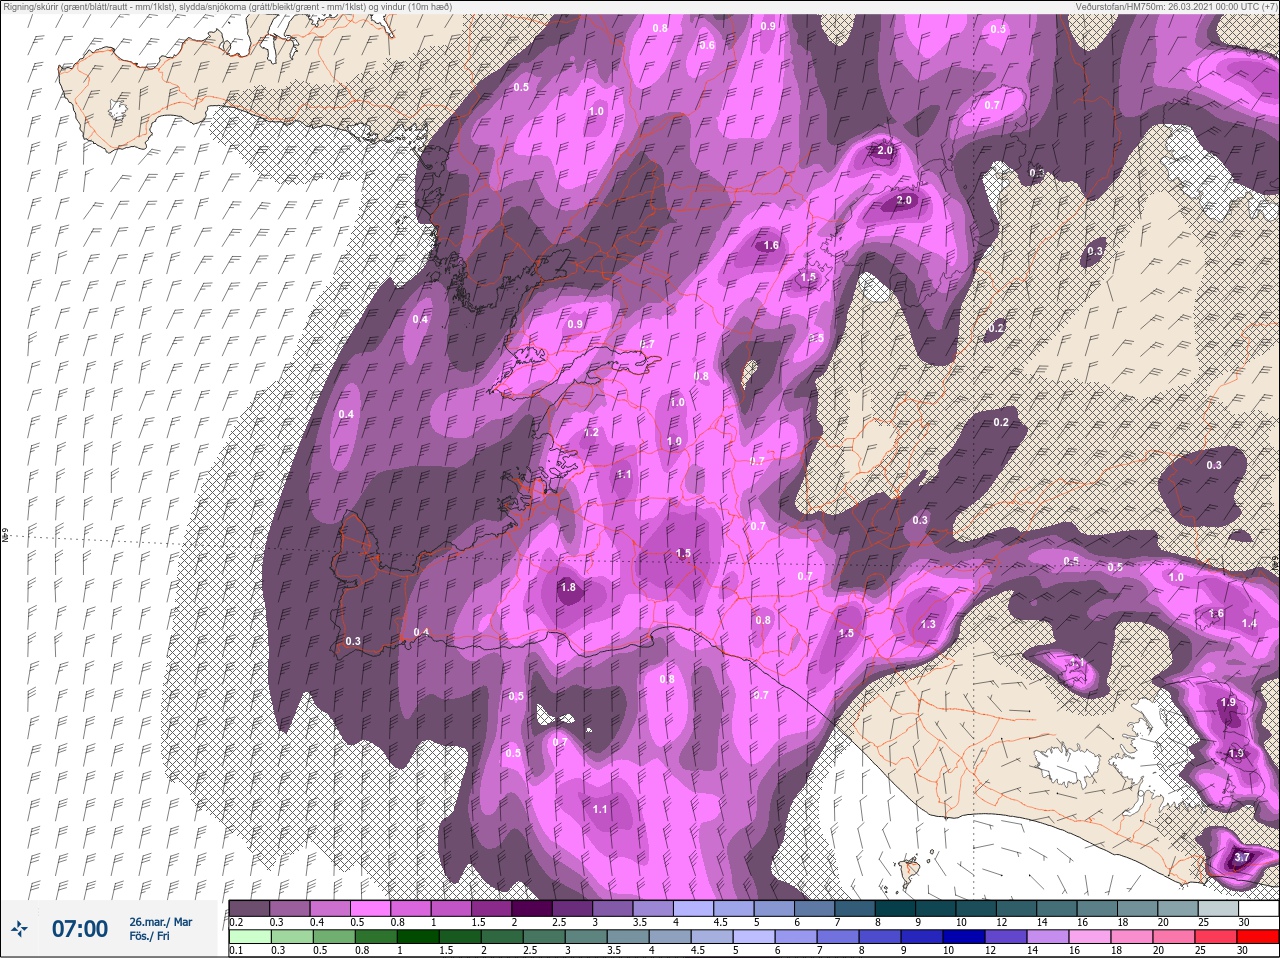Click the Veðurstofan star logo icon
This screenshot has height=958, width=1280.
click(x=19, y=929)
